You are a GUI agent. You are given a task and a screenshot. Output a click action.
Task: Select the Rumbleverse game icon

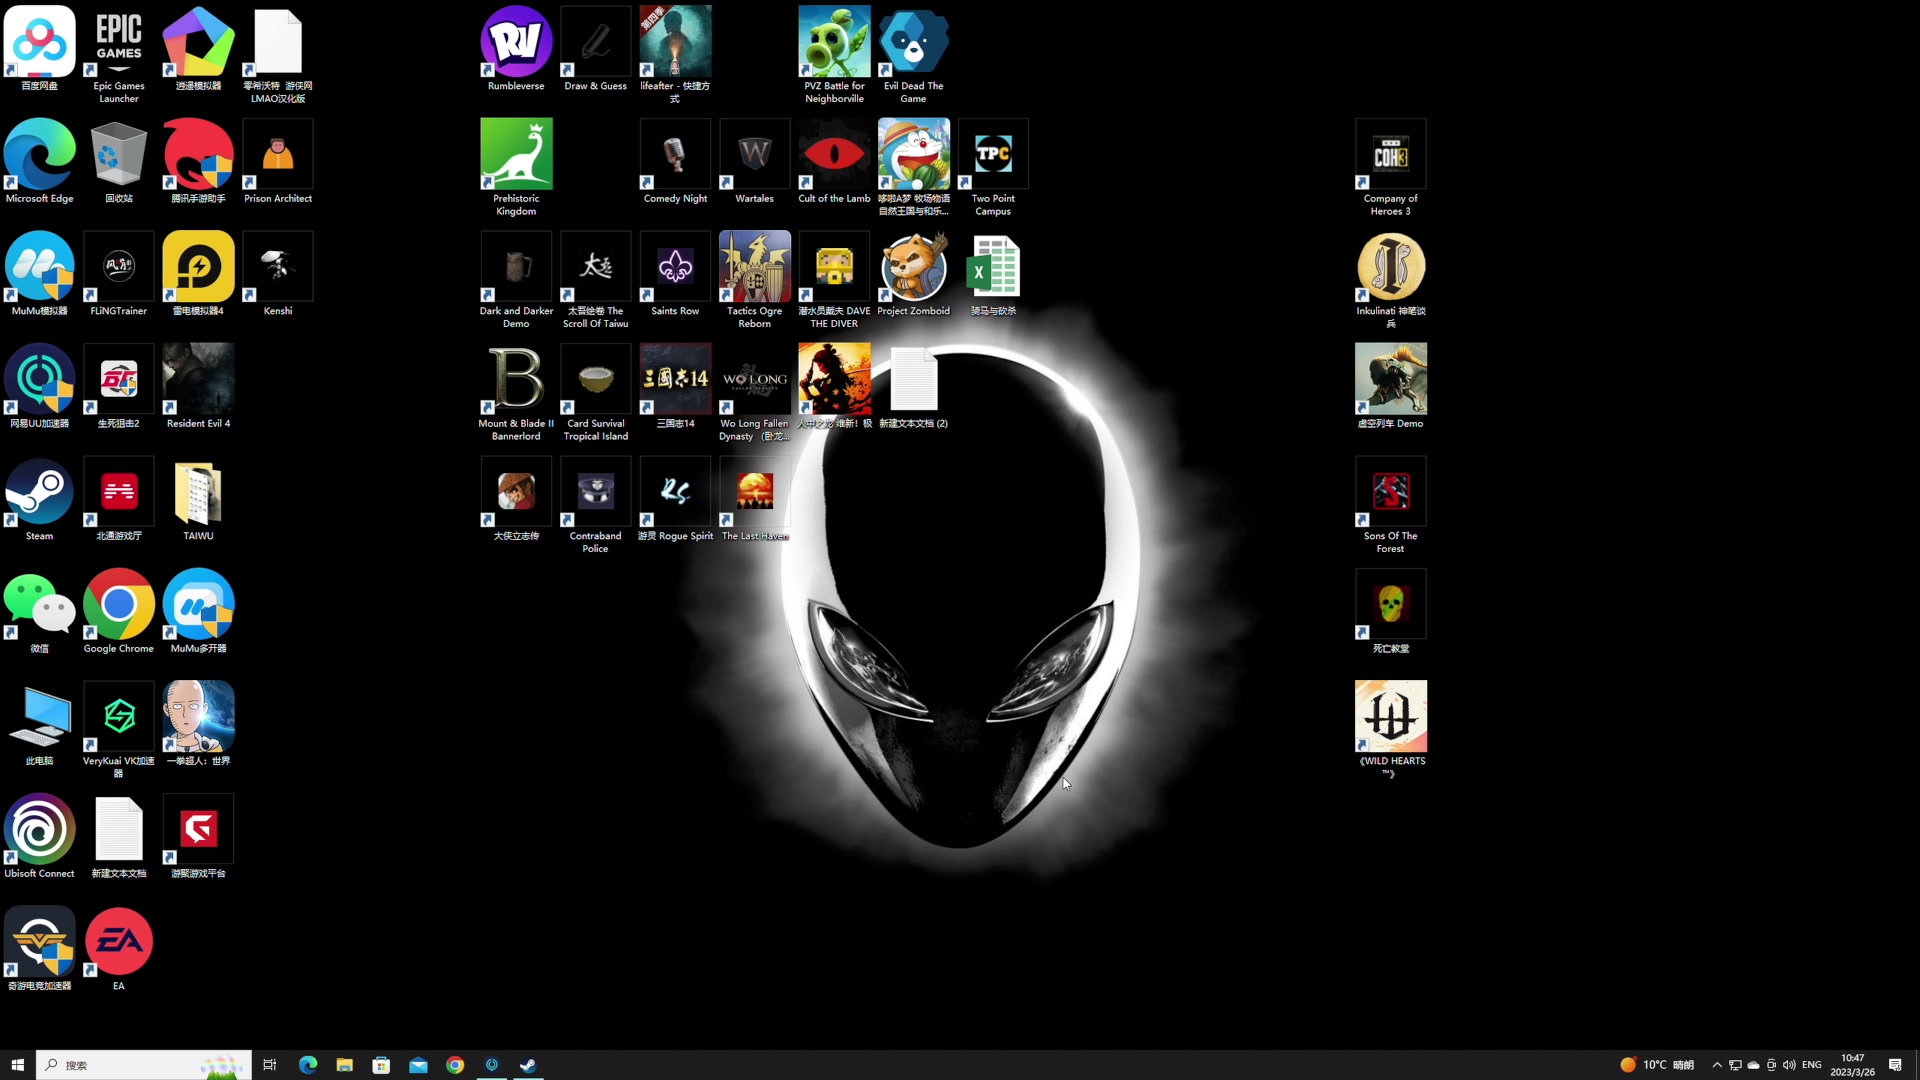(516, 49)
